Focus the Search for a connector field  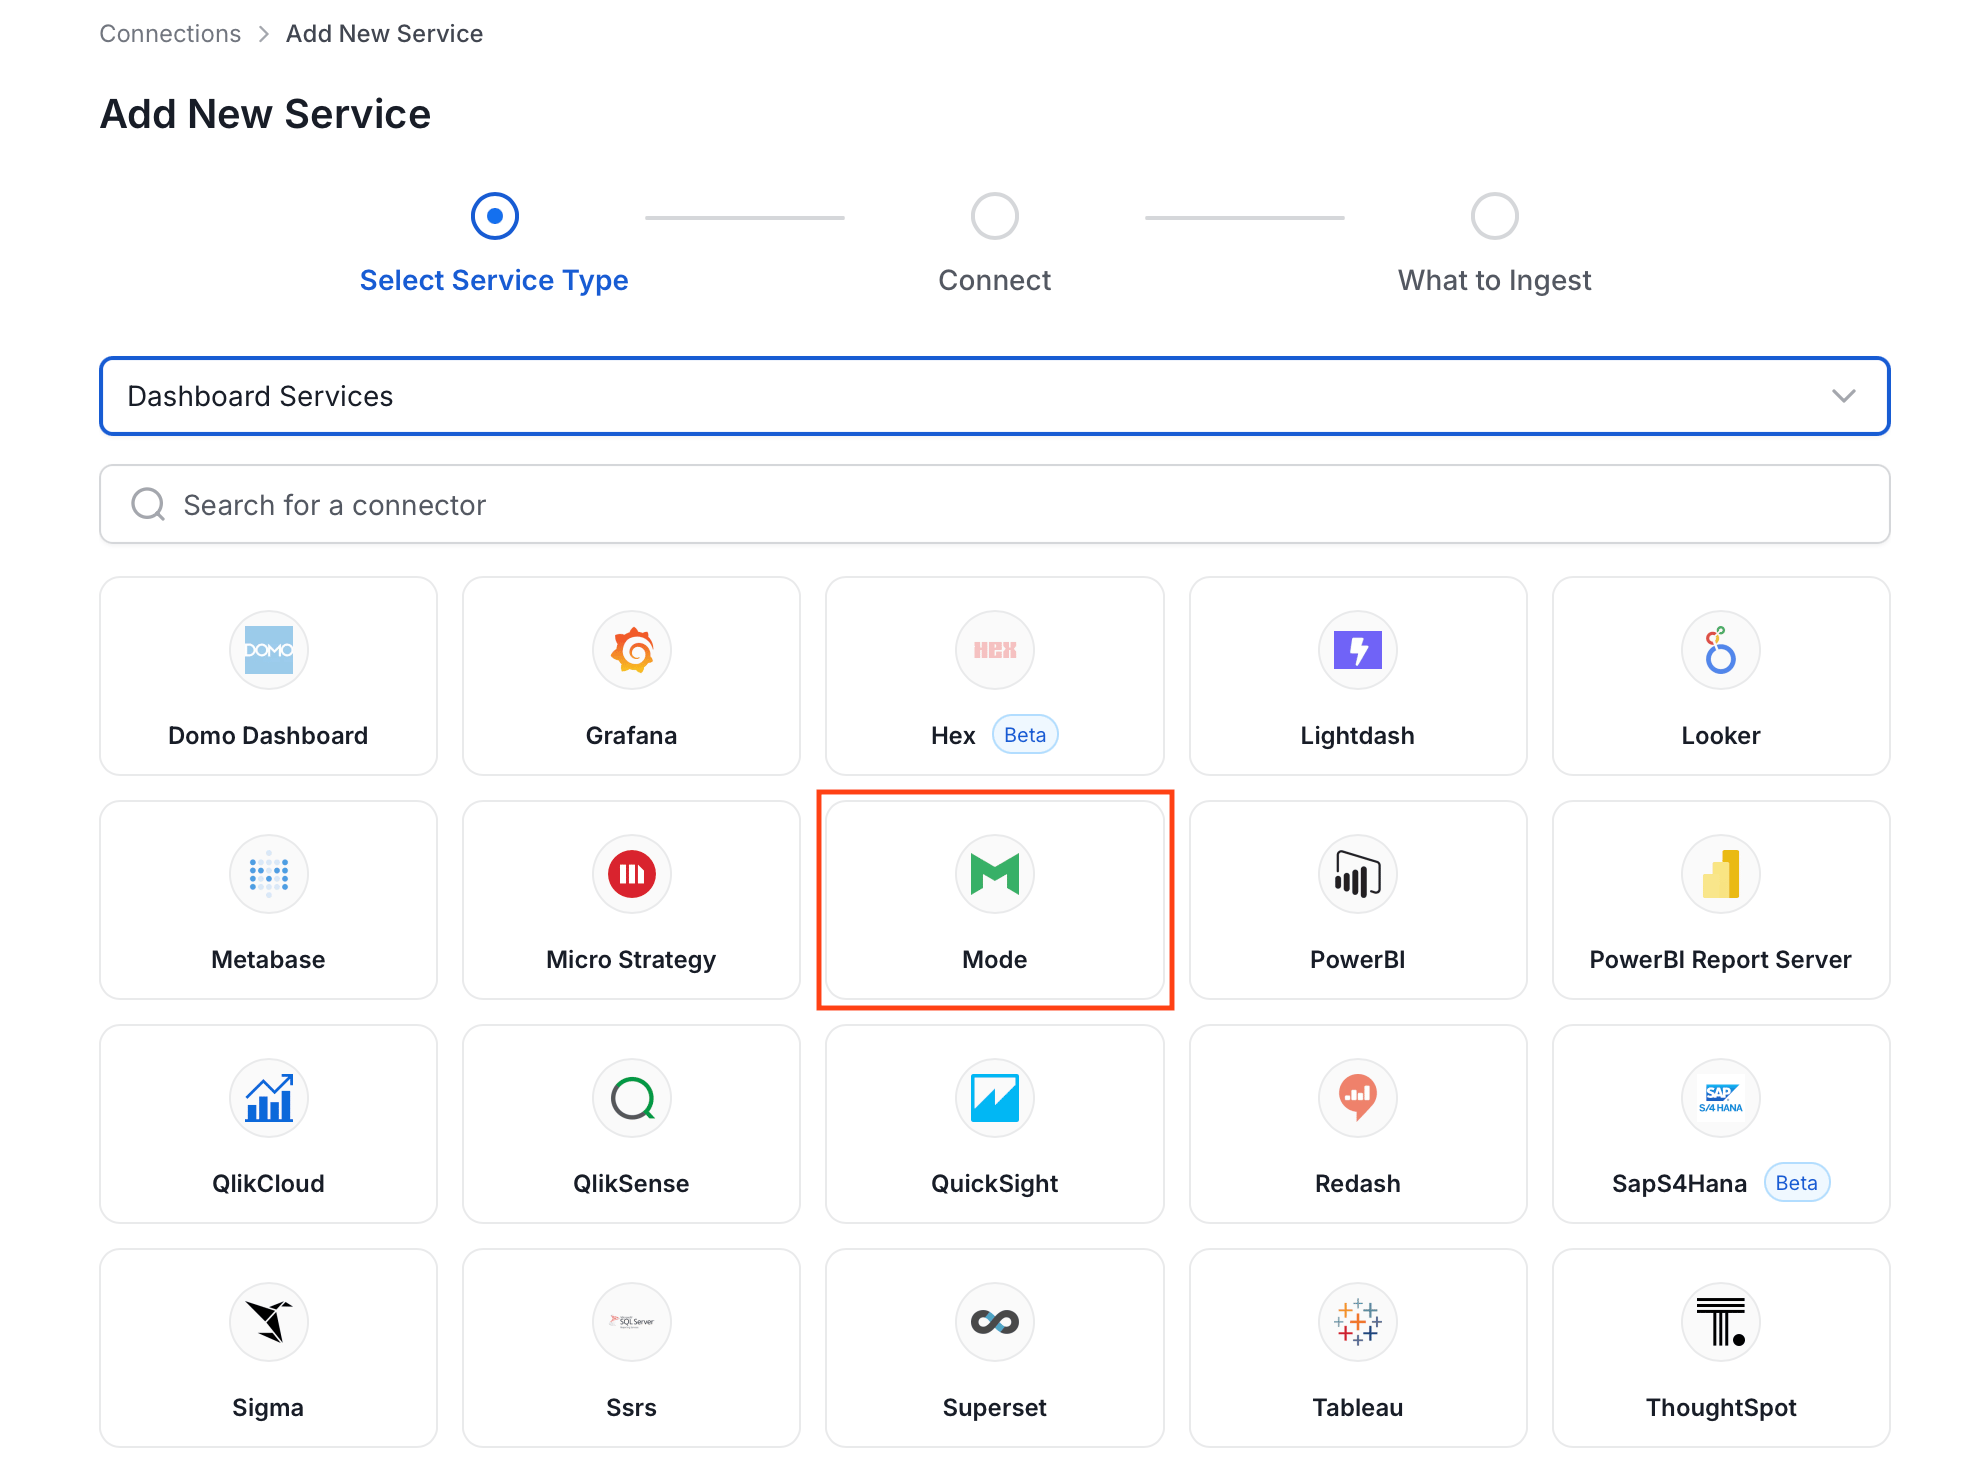pos(994,504)
